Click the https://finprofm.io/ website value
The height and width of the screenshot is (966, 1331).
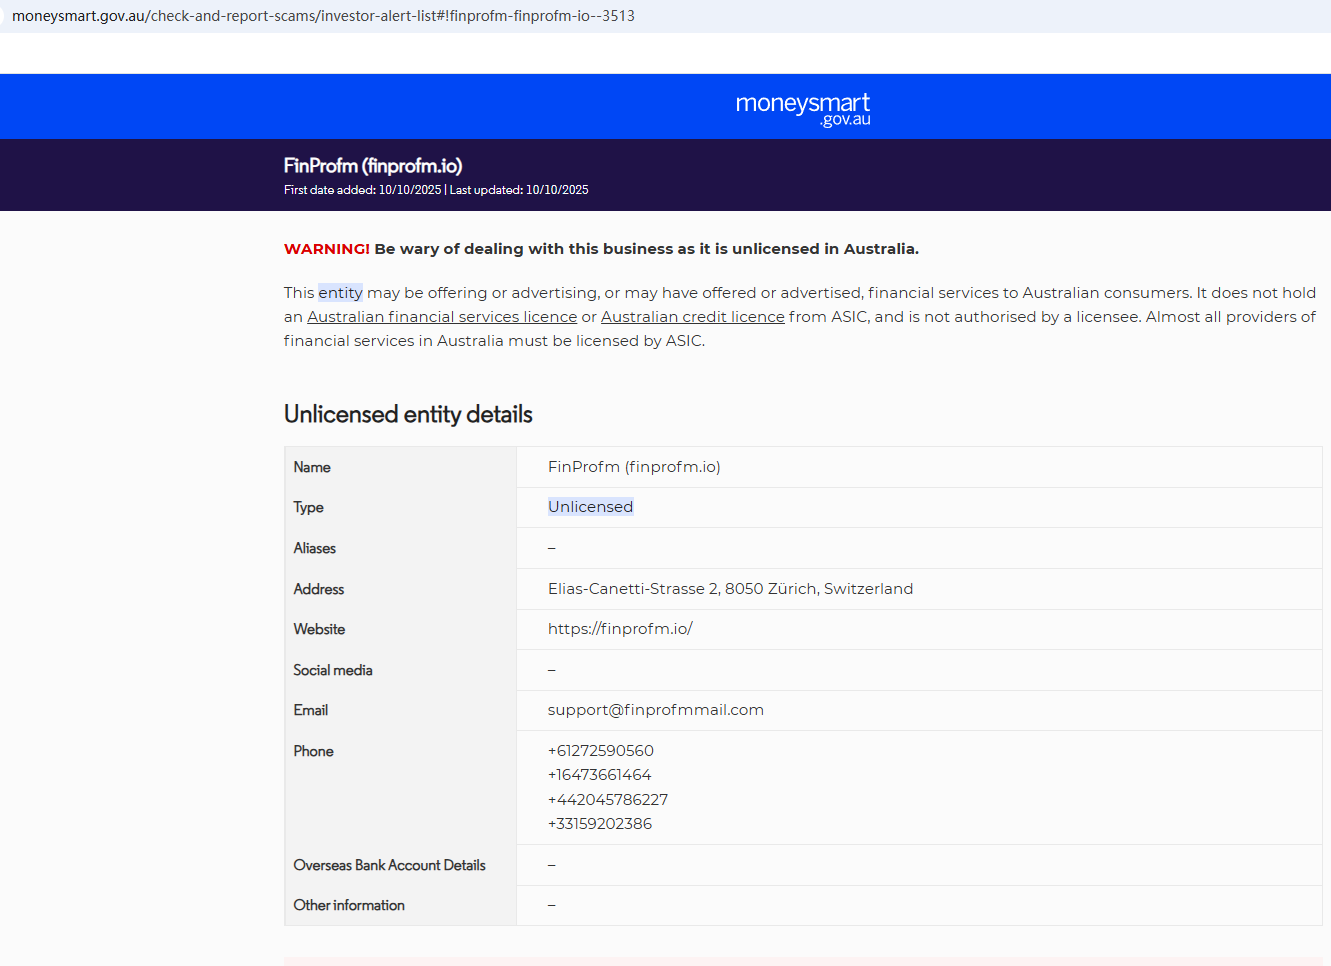point(620,629)
